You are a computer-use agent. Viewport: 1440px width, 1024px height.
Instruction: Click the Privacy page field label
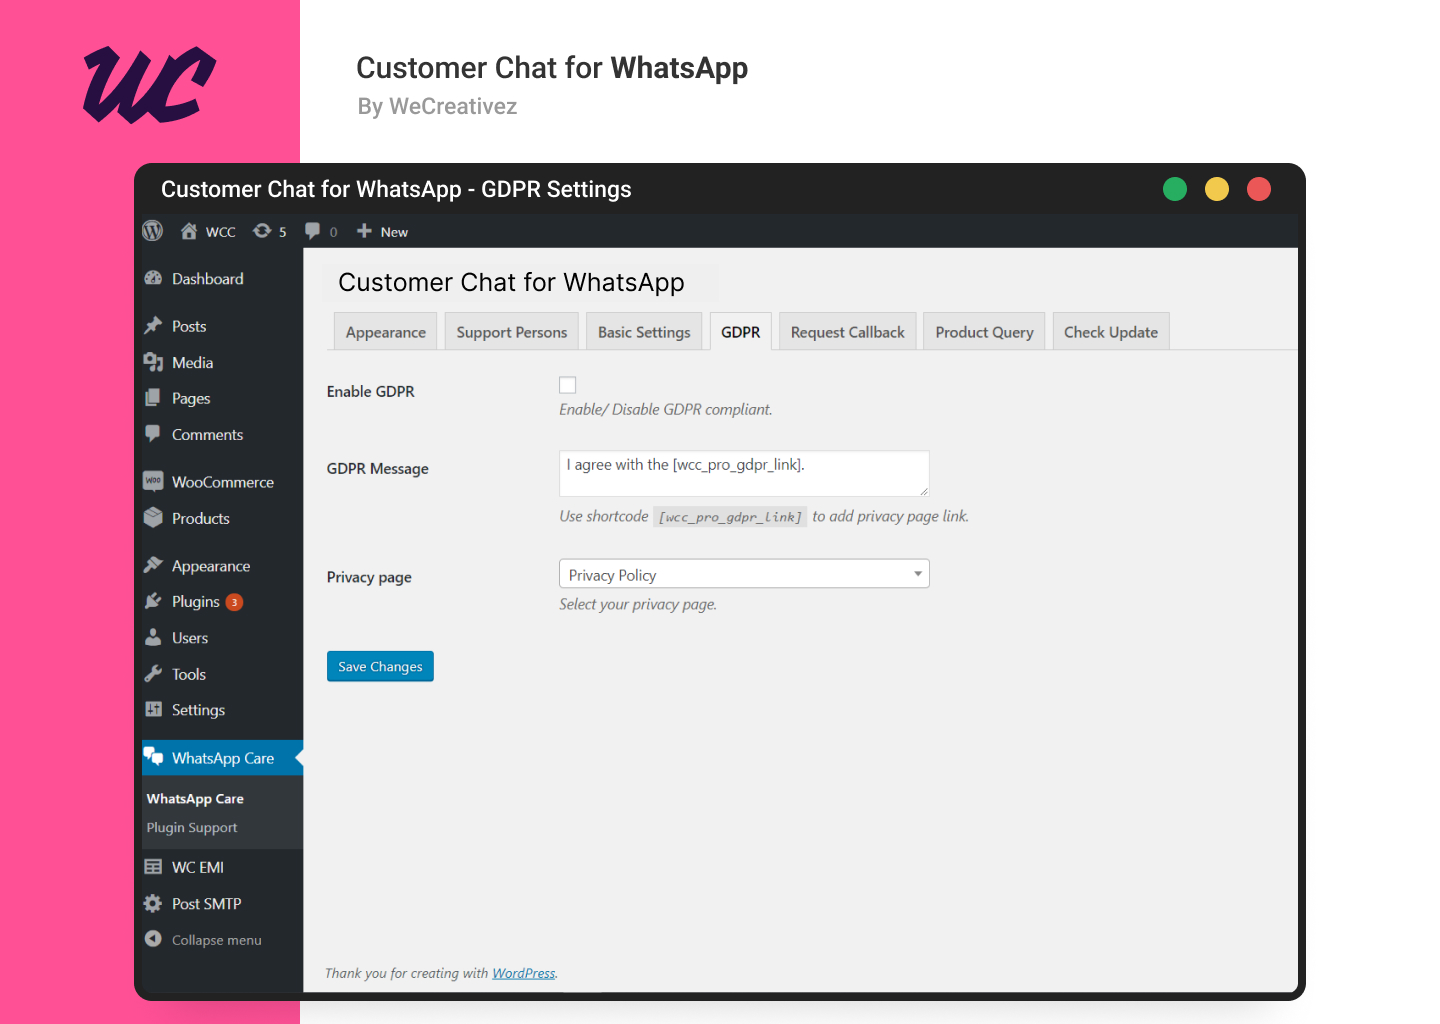[x=369, y=577]
